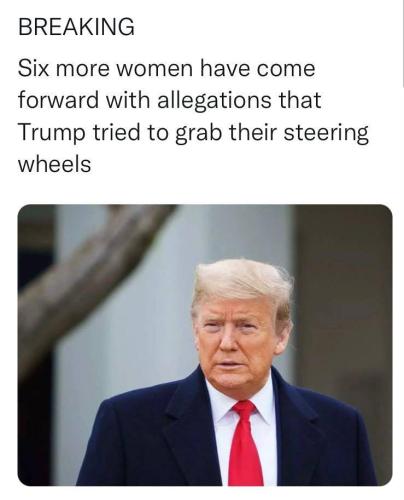
Task: Click the word "wheels" on the last line
Action: 54,164
